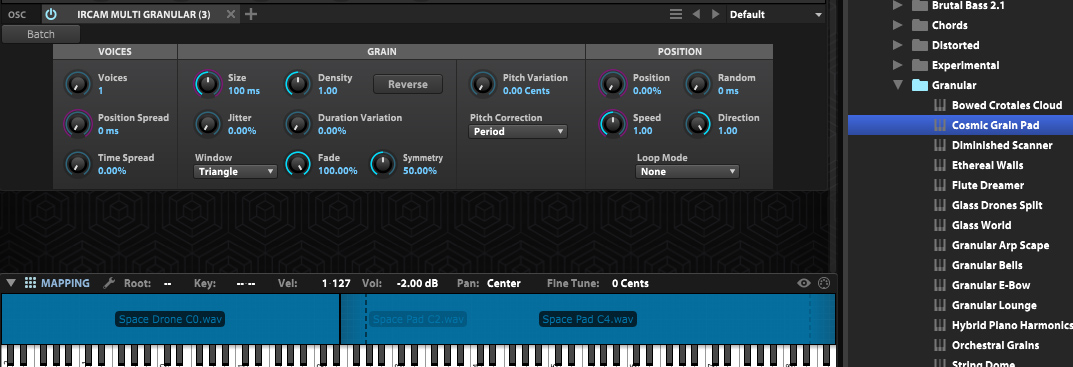Click the Direction knob
The width and height of the screenshot is (1073, 367).
[698, 124]
